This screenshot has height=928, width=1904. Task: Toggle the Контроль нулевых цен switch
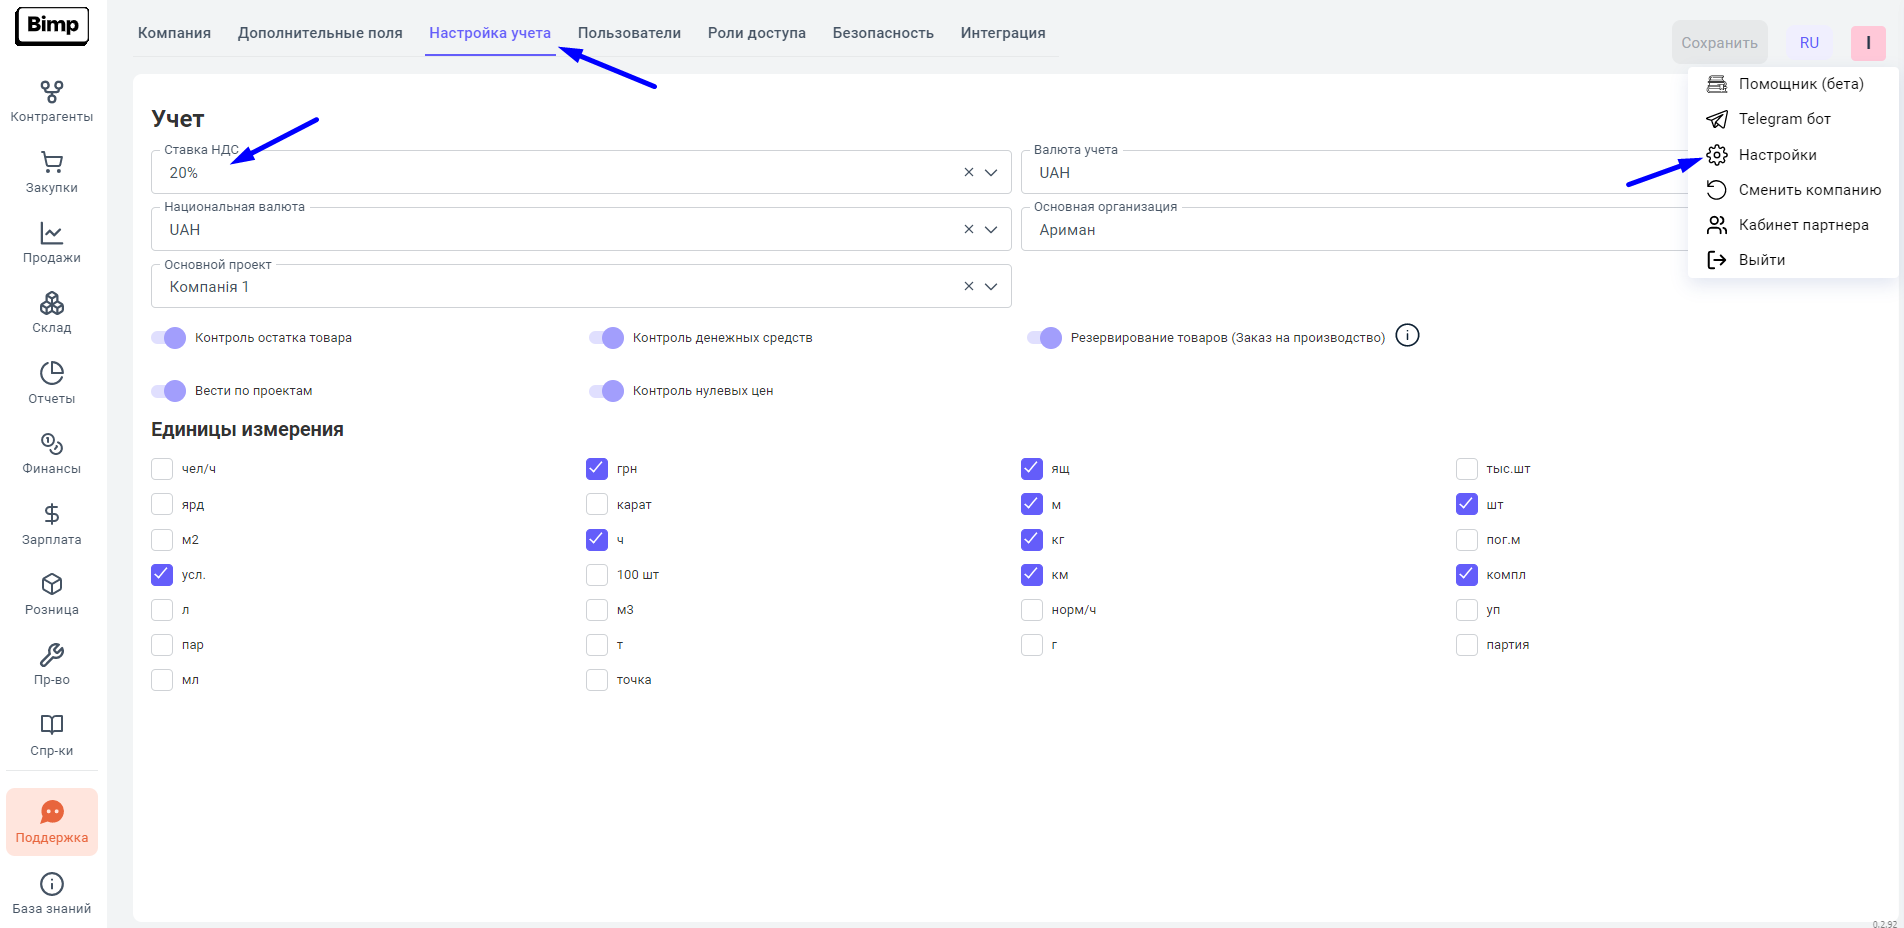(607, 391)
